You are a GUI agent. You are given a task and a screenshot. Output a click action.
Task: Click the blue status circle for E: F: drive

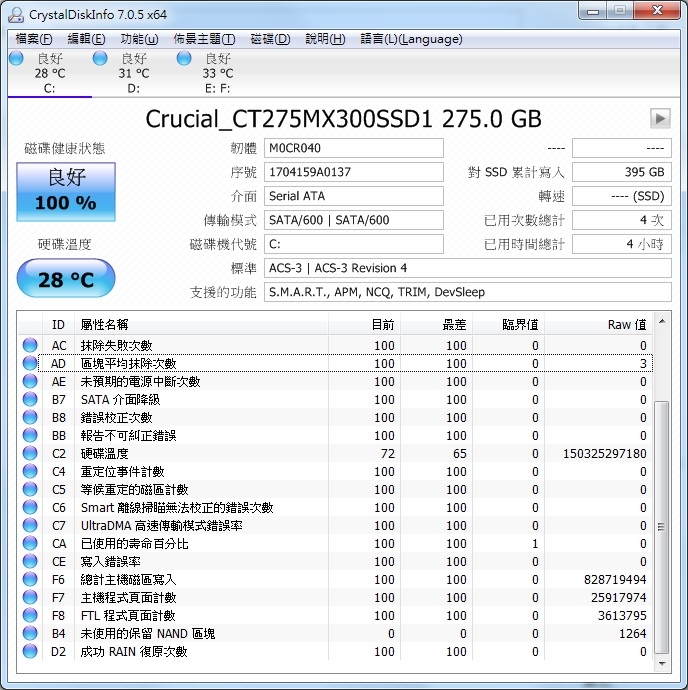click(184, 58)
